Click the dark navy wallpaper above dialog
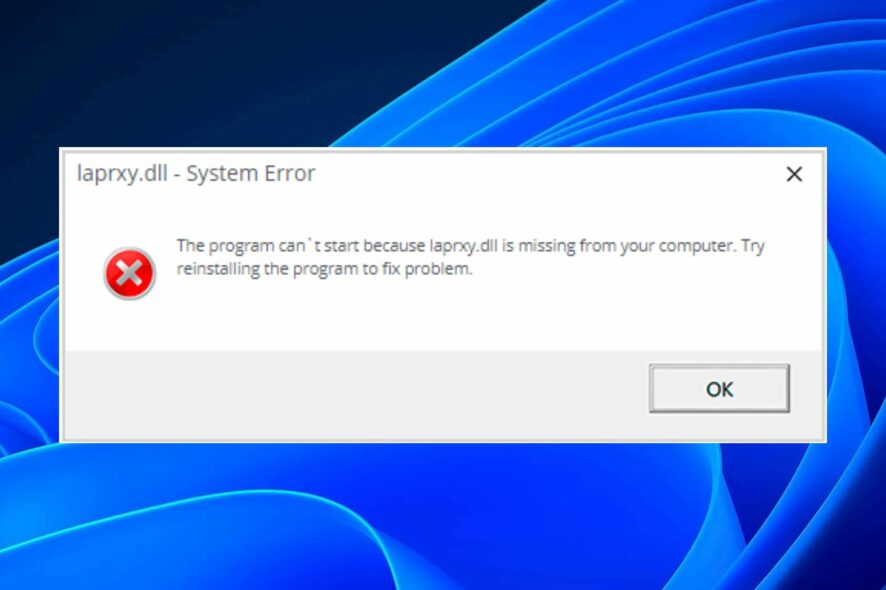This screenshot has width=886, height=590. (170, 73)
